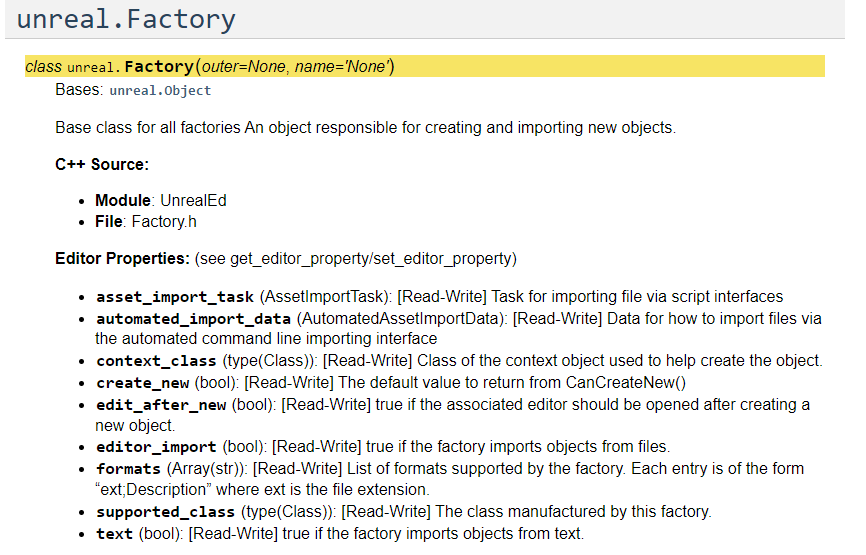Click the create_new property name
The height and width of the screenshot is (555, 866).
[x=142, y=383]
